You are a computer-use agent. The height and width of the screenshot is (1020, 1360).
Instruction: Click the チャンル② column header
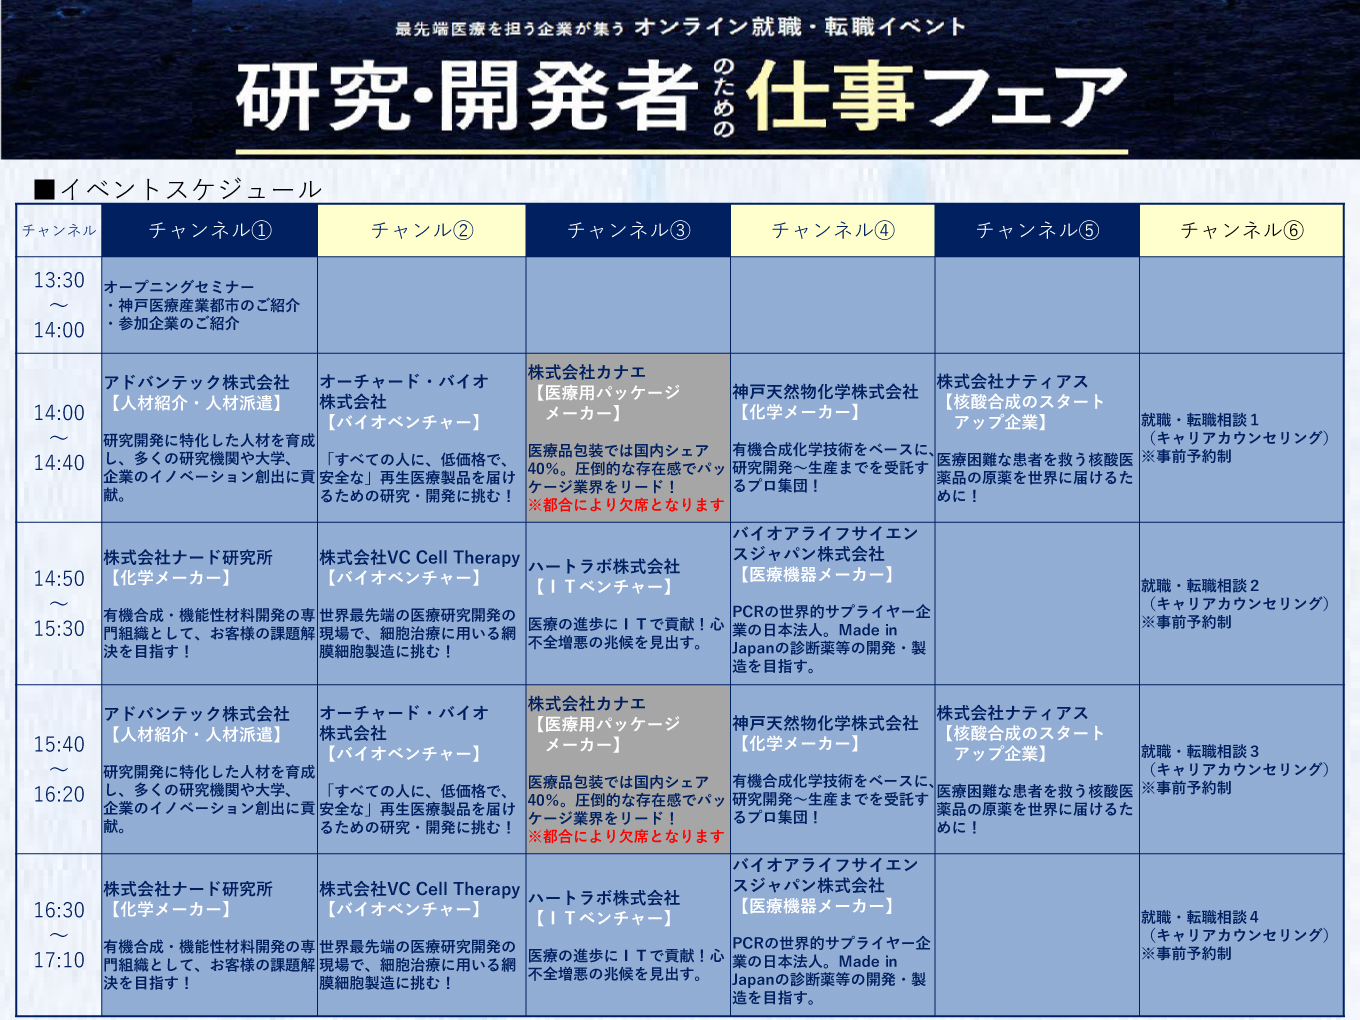click(x=421, y=230)
